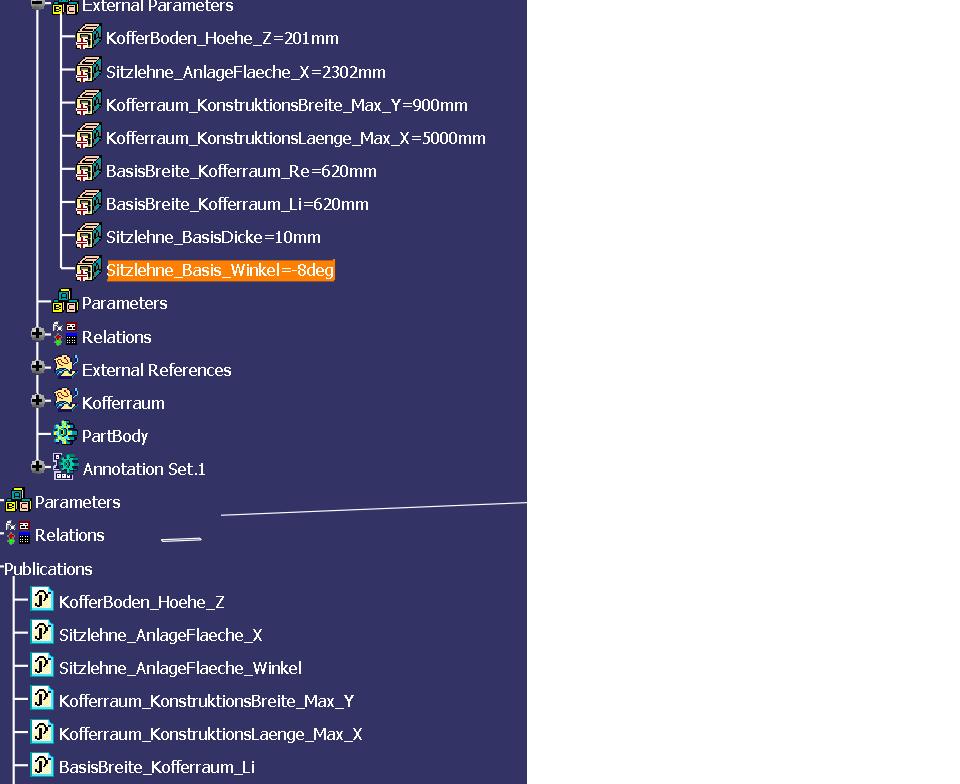Select the Publications node label
This screenshot has height=784, width=960.
[x=48, y=569]
